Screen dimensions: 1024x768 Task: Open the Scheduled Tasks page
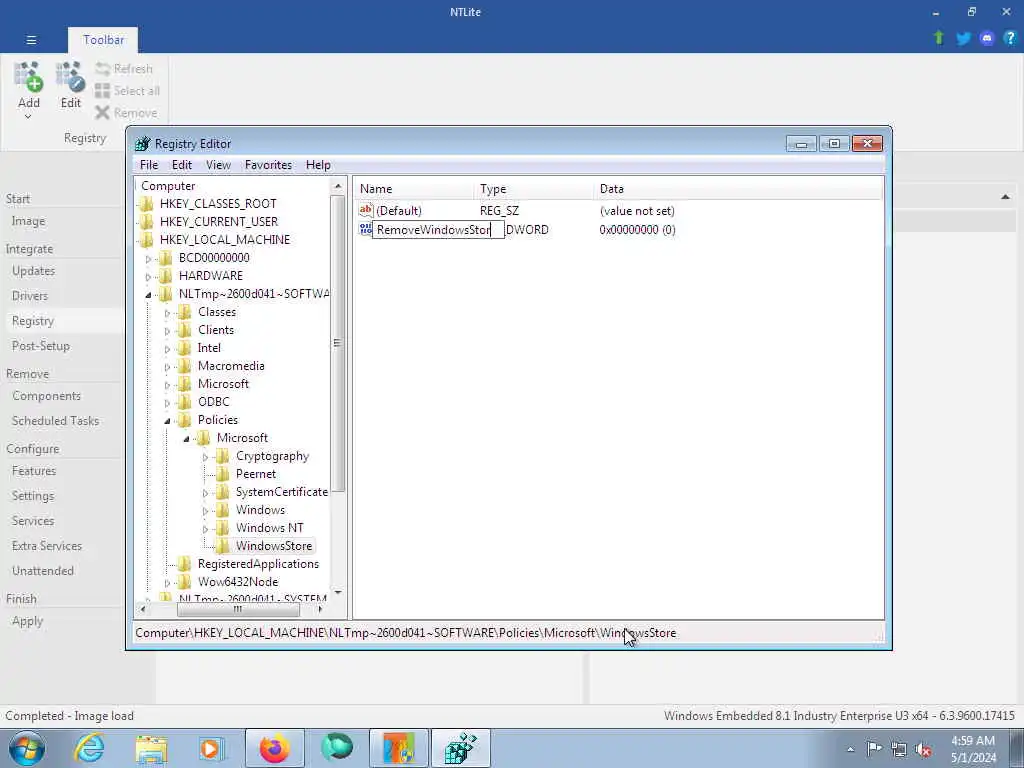pos(56,421)
